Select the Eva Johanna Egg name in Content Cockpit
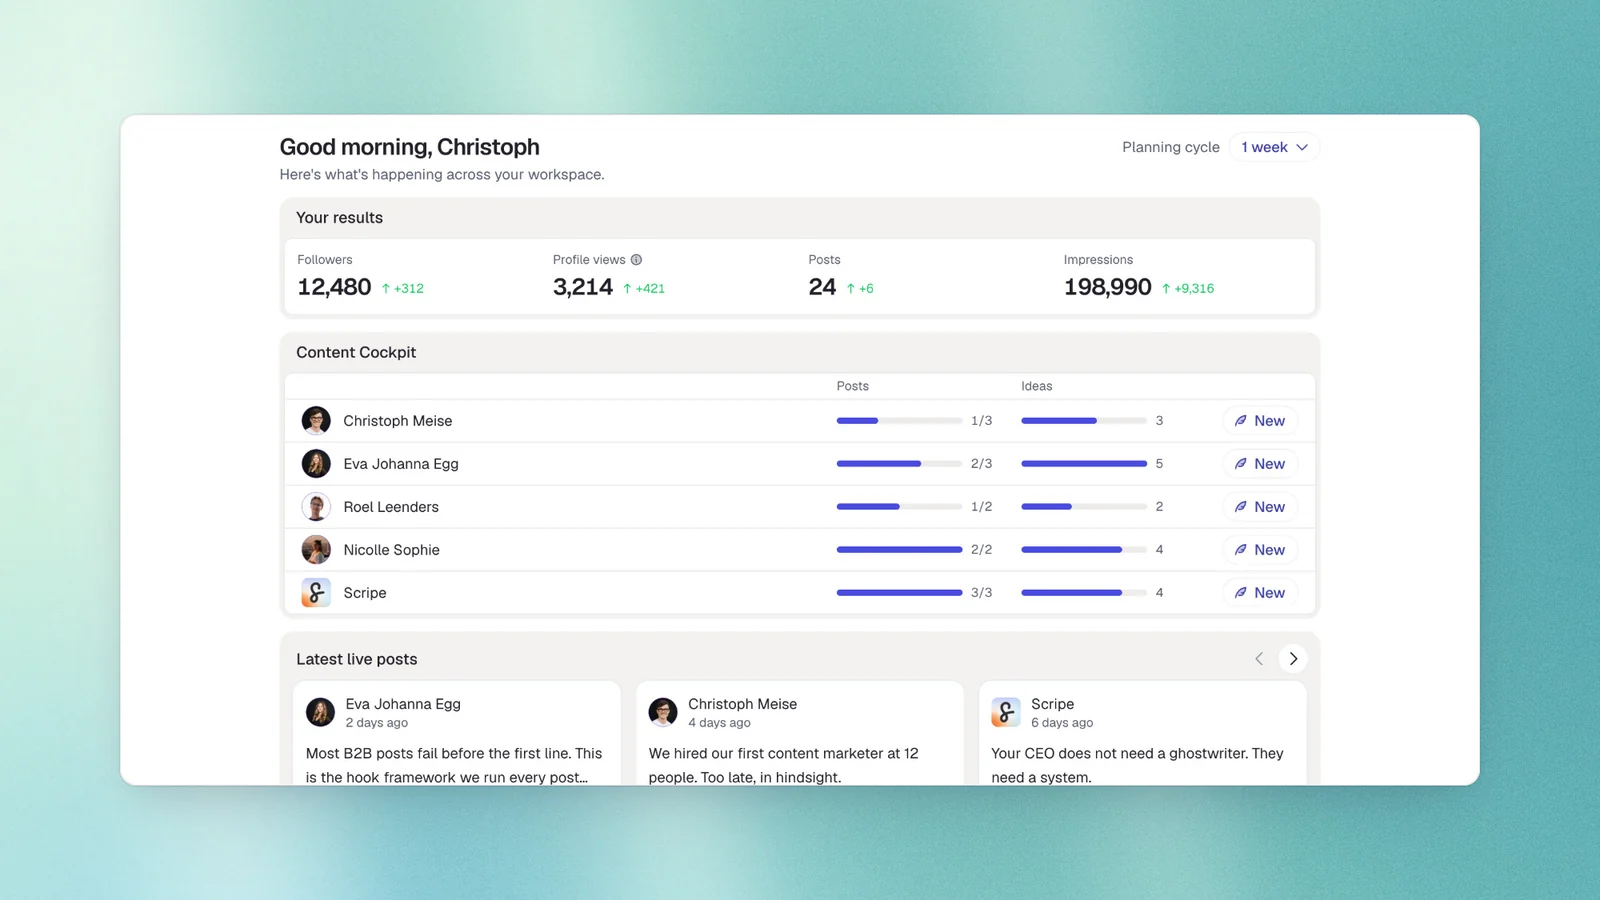 coord(401,464)
